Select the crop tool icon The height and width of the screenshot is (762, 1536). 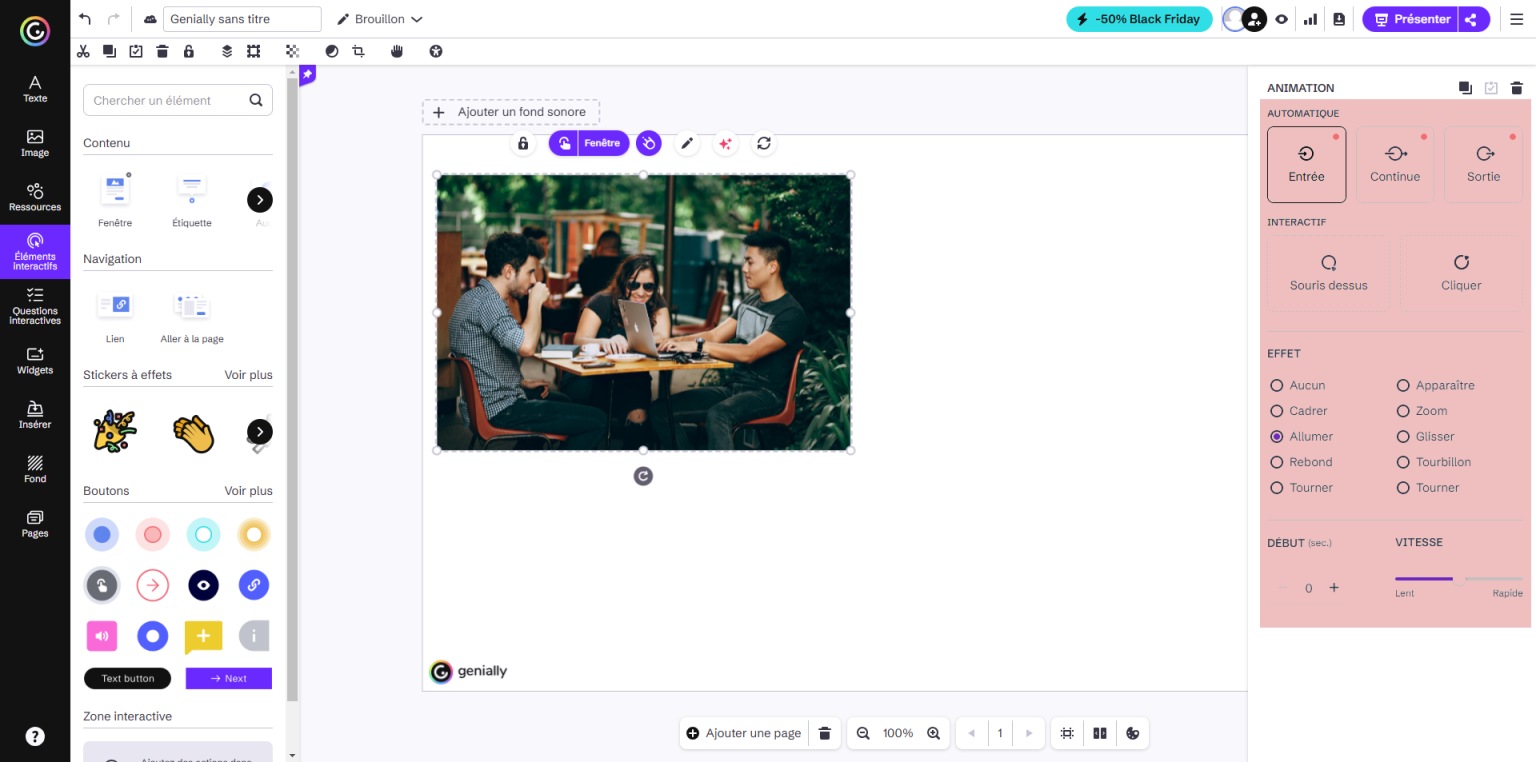click(358, 51)
